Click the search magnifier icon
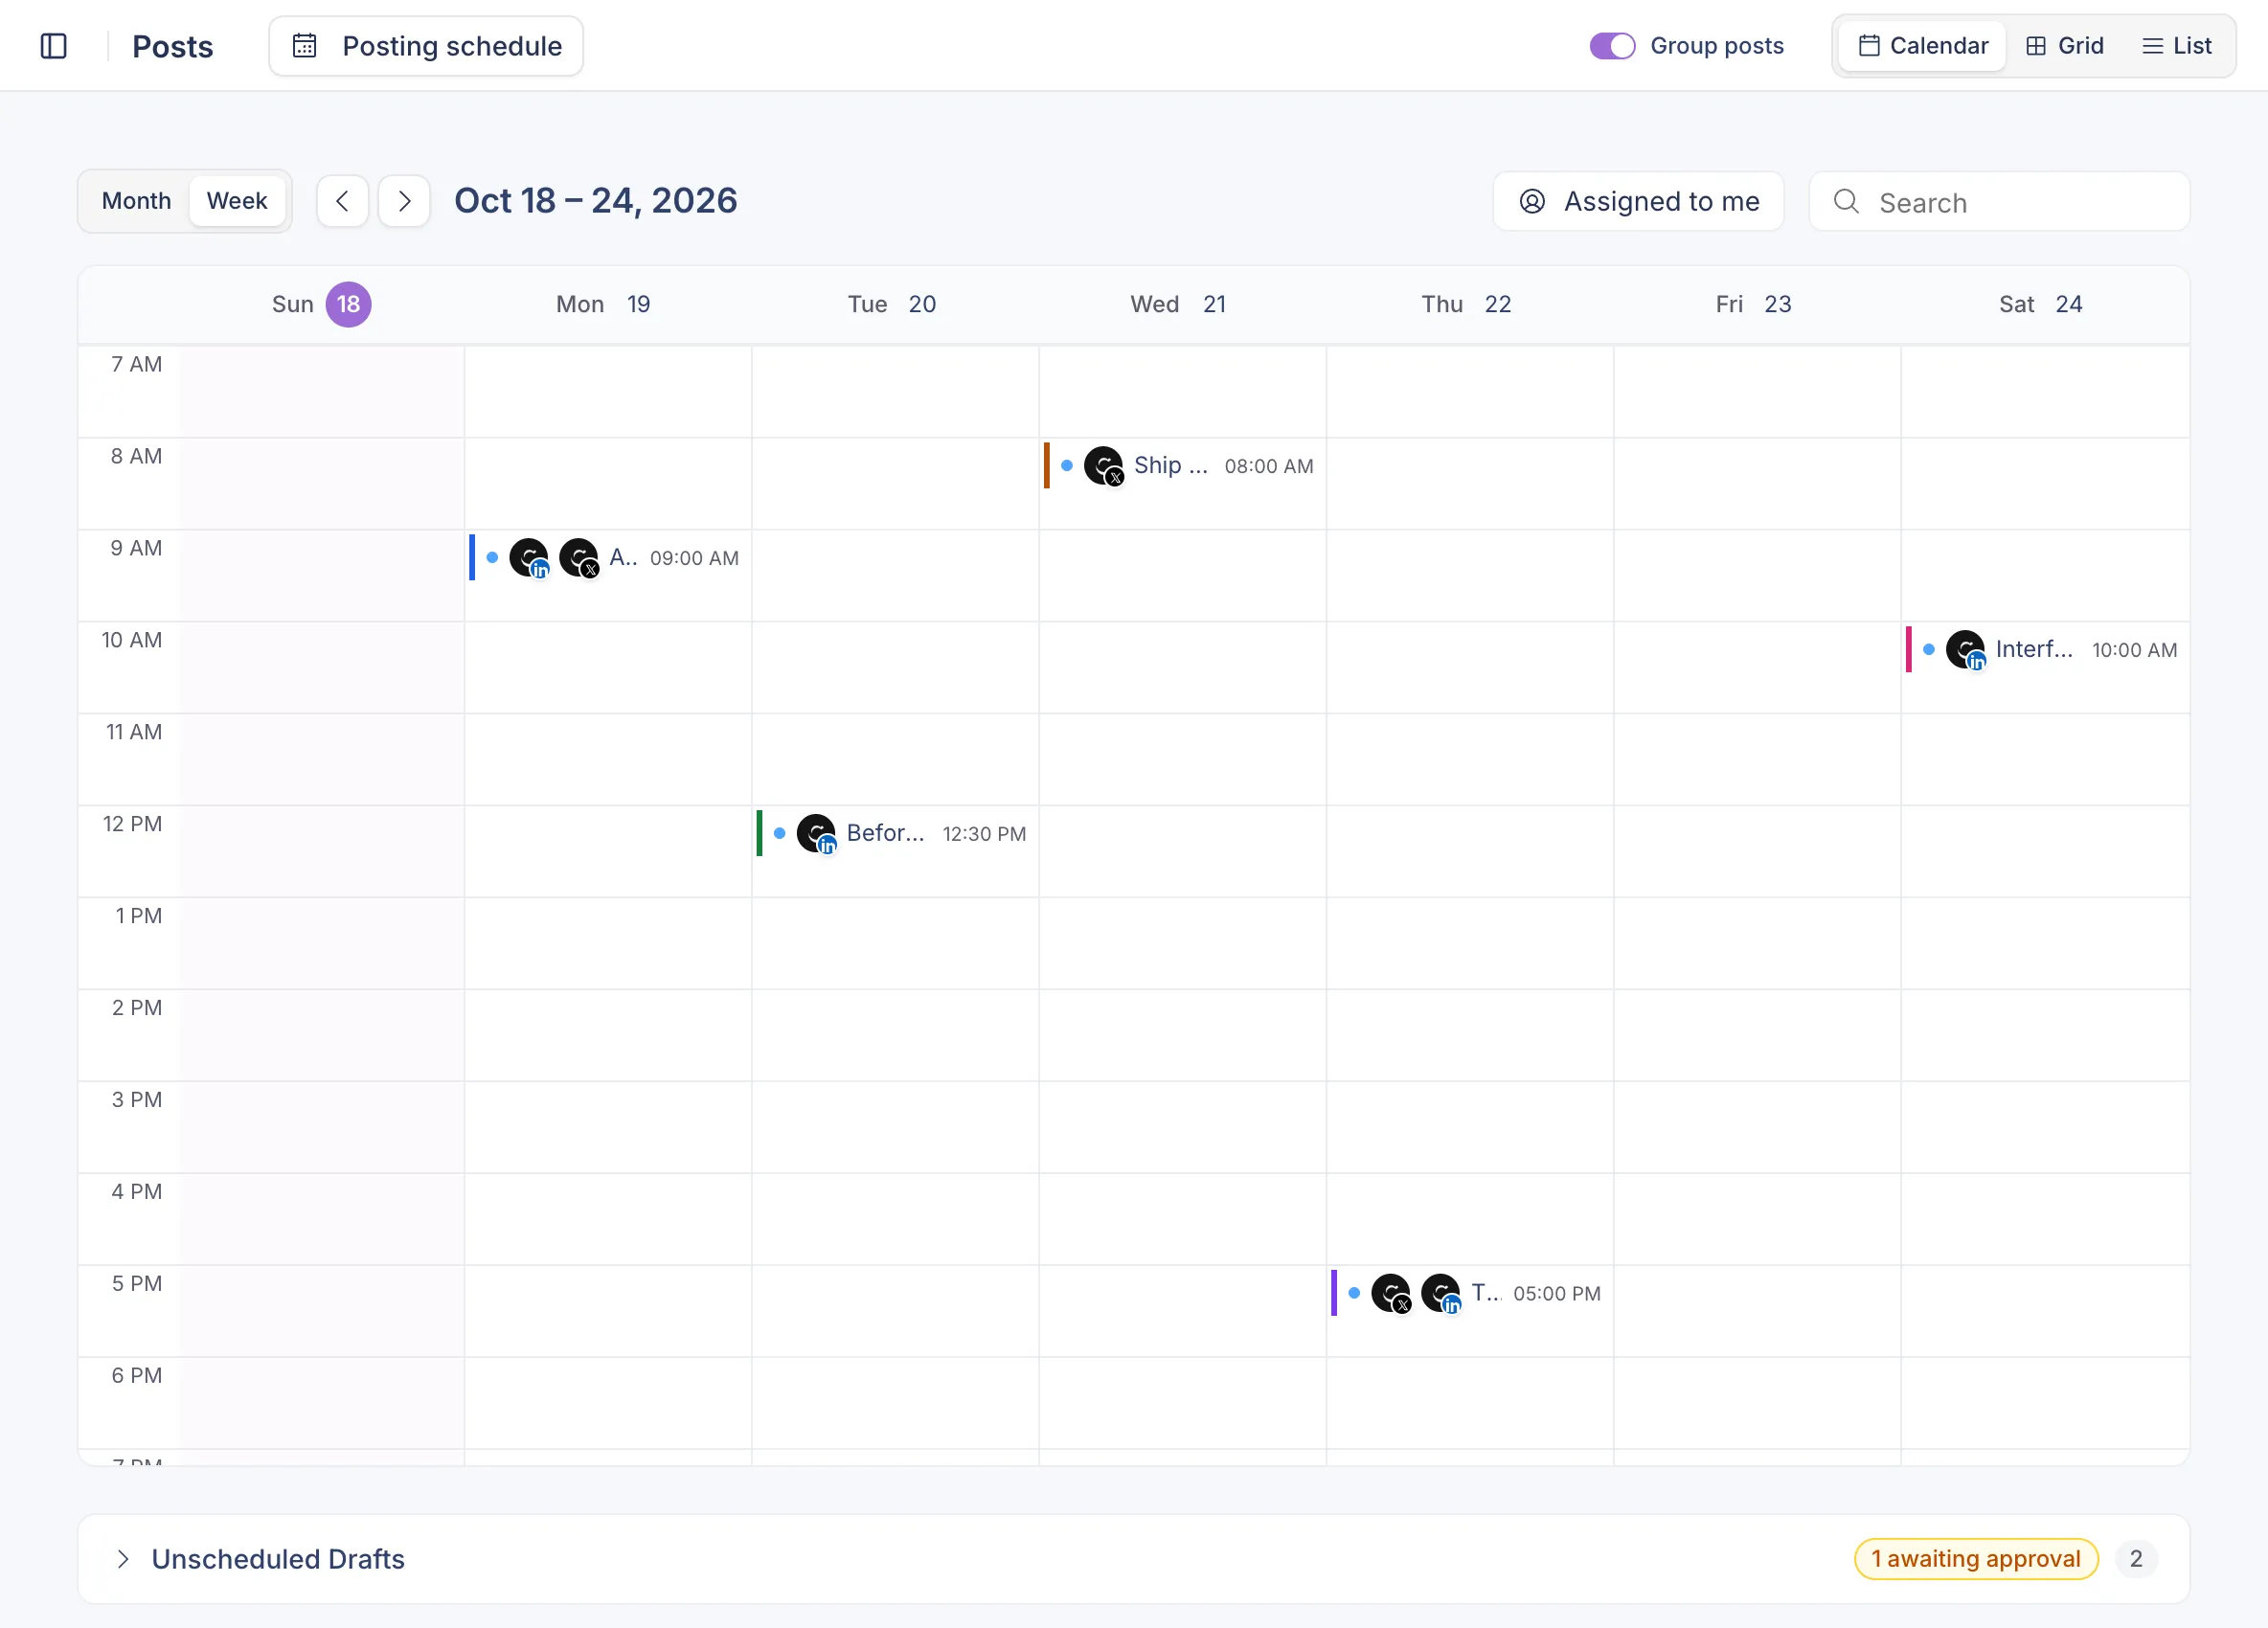The image size is (2268, 1628). 1846,201
